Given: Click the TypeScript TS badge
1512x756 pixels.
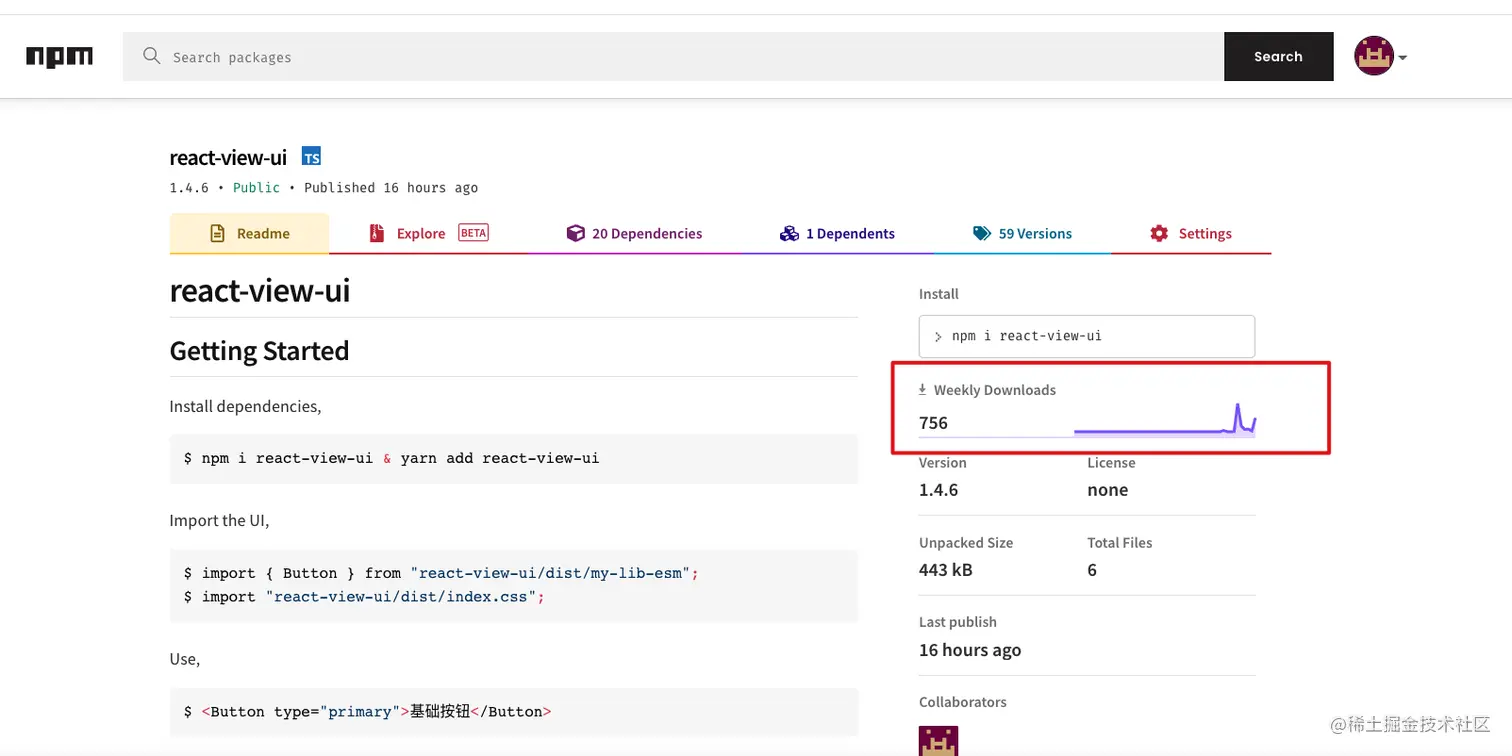Looking at the screenshot, I should tap(311, 157).
